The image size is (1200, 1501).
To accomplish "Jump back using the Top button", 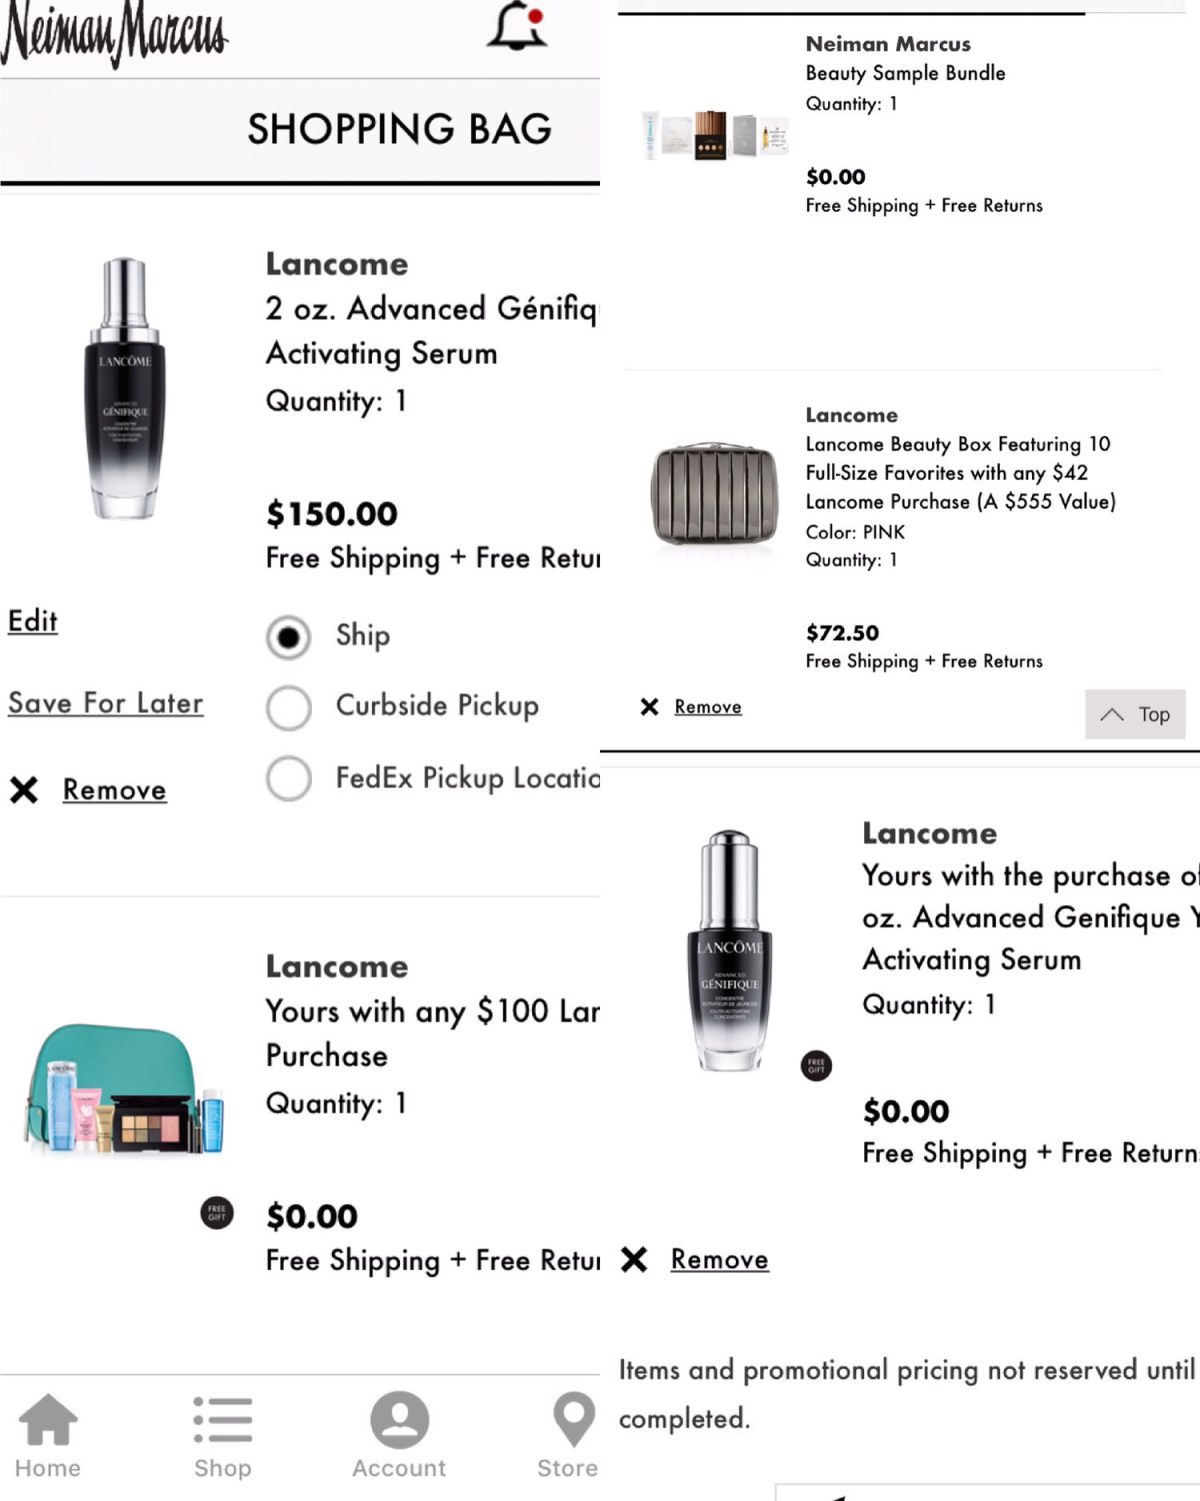I will point(1135,714).
